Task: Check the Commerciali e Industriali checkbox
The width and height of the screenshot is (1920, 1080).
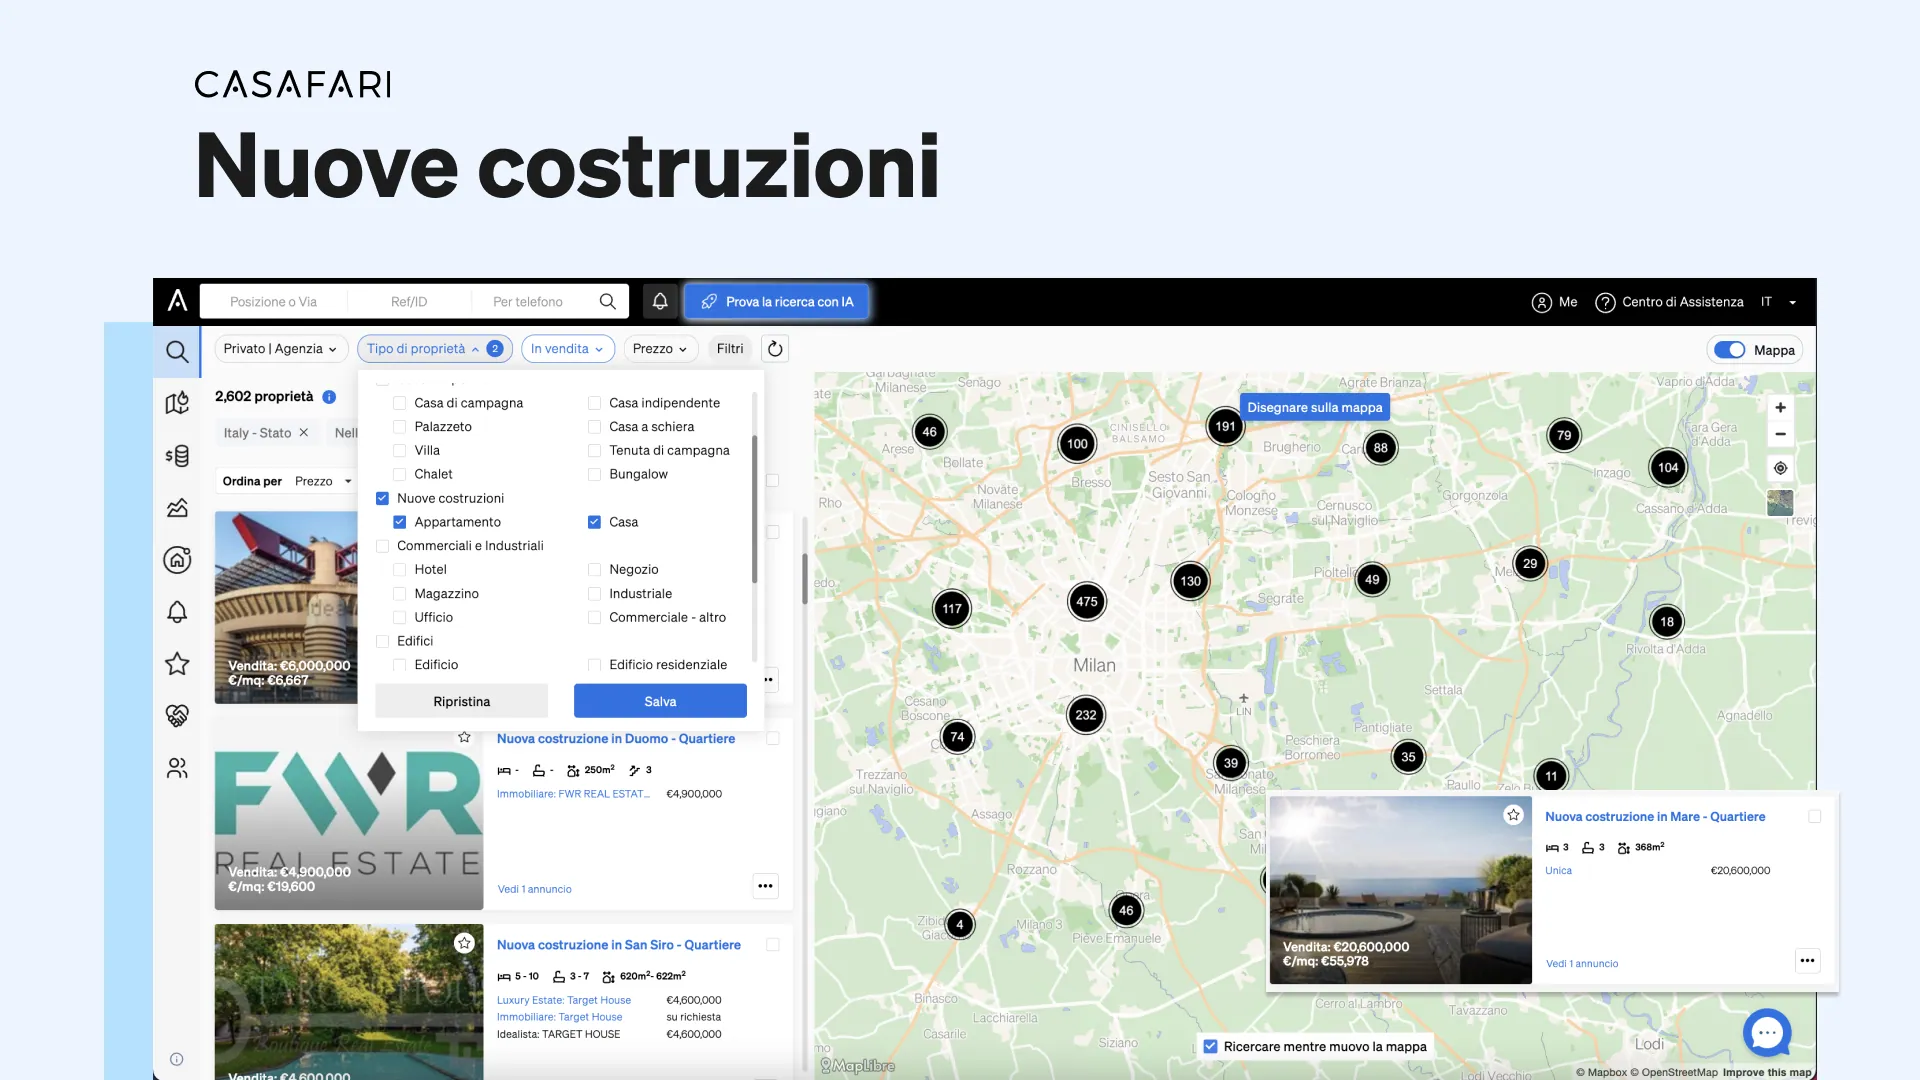Action: 382,546
